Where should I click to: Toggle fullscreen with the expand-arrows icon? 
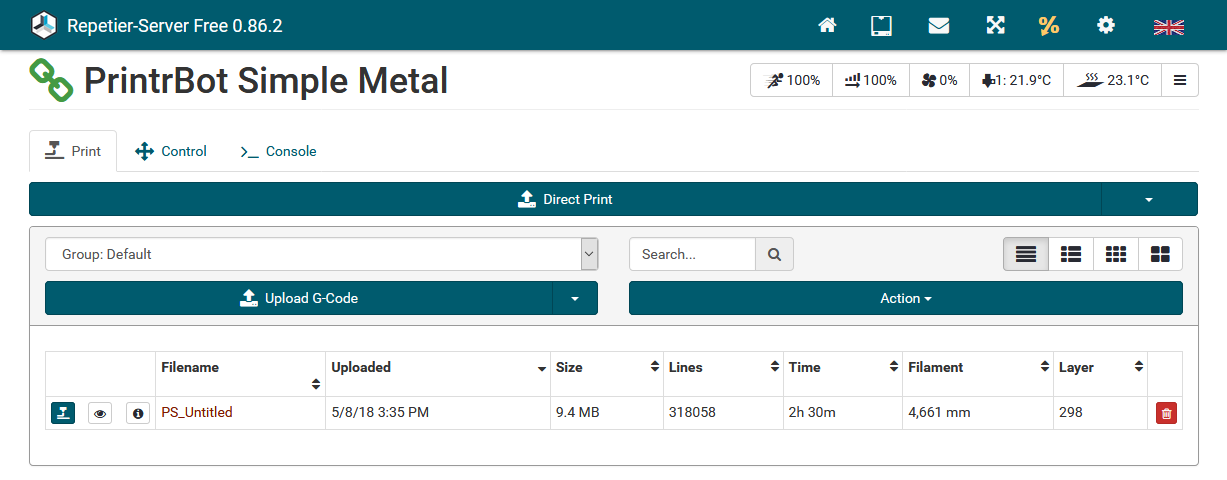coord(995,25)
